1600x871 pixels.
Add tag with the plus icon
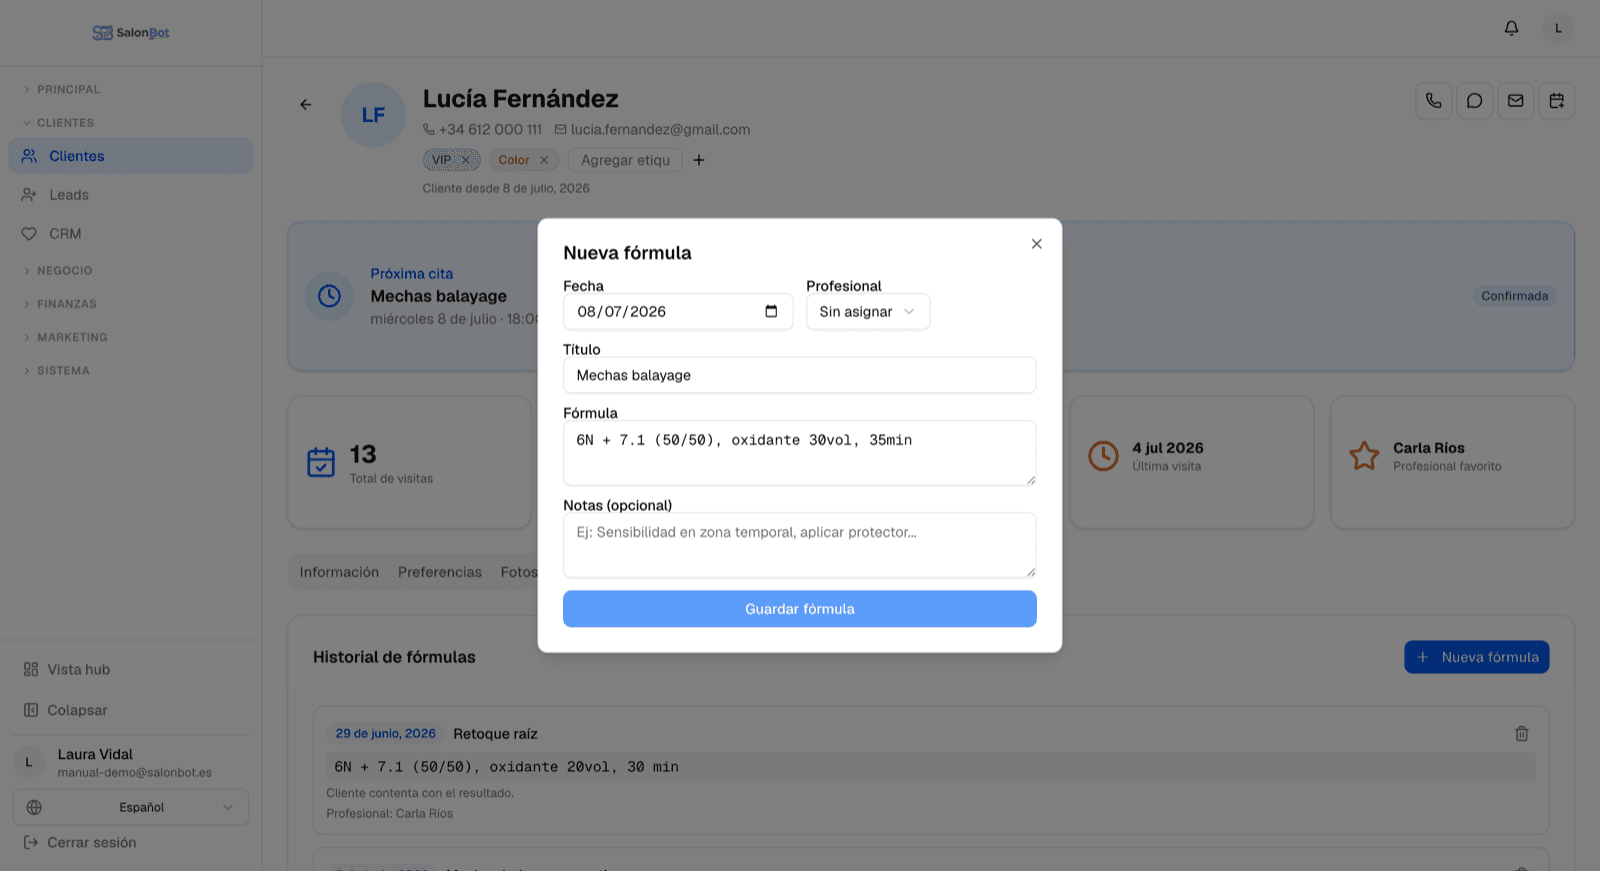coord(699,160)
